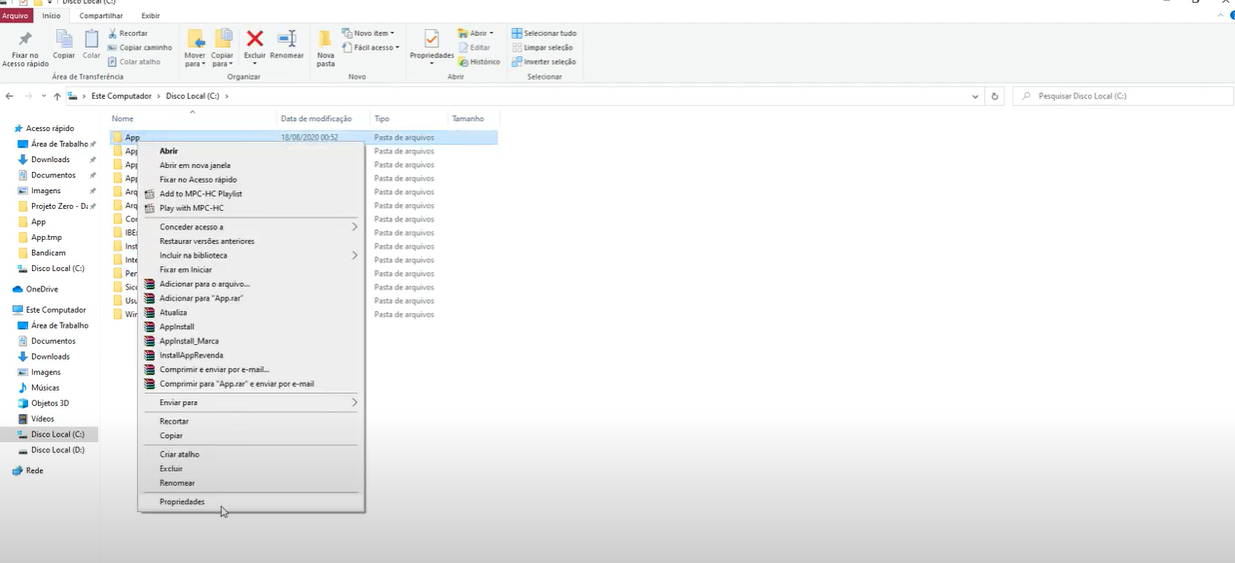Open the Enviar para submenu arrow
The height and width of the screenshot is (563, 1235).
[x=354, y=402]
